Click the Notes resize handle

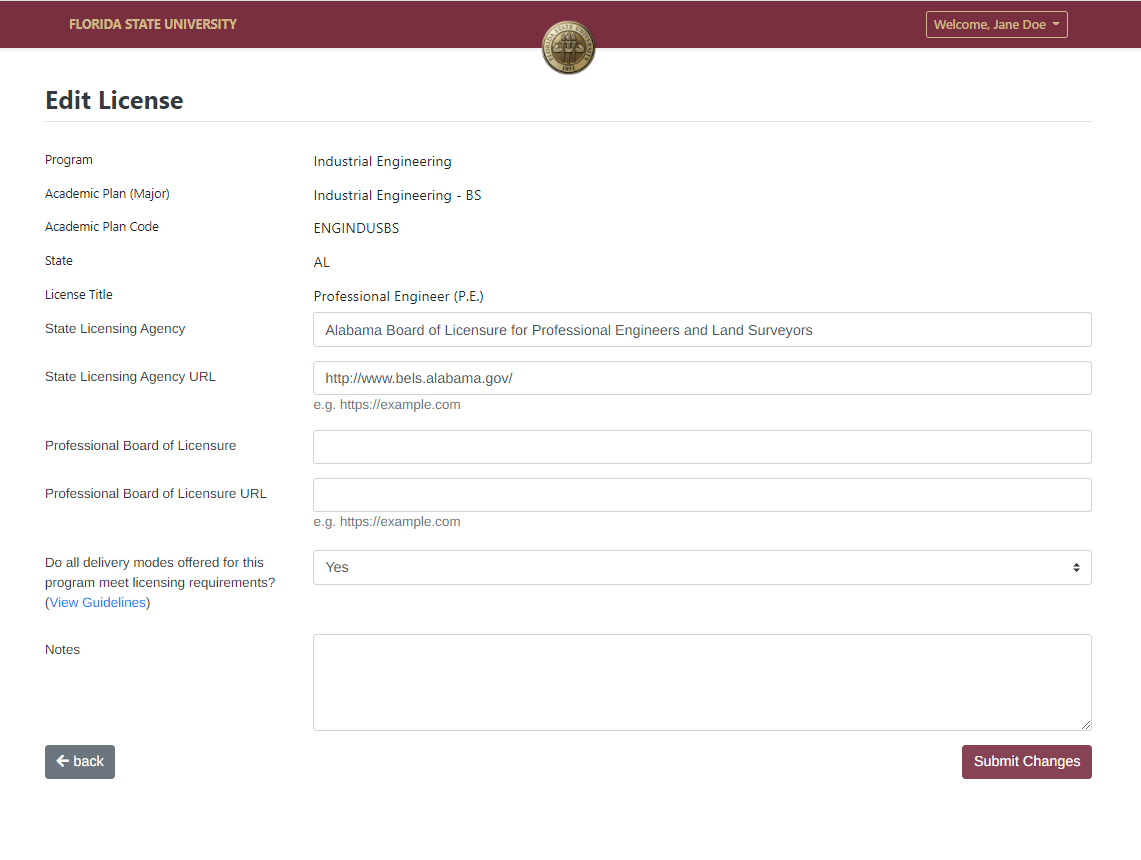pos(1086,725)
